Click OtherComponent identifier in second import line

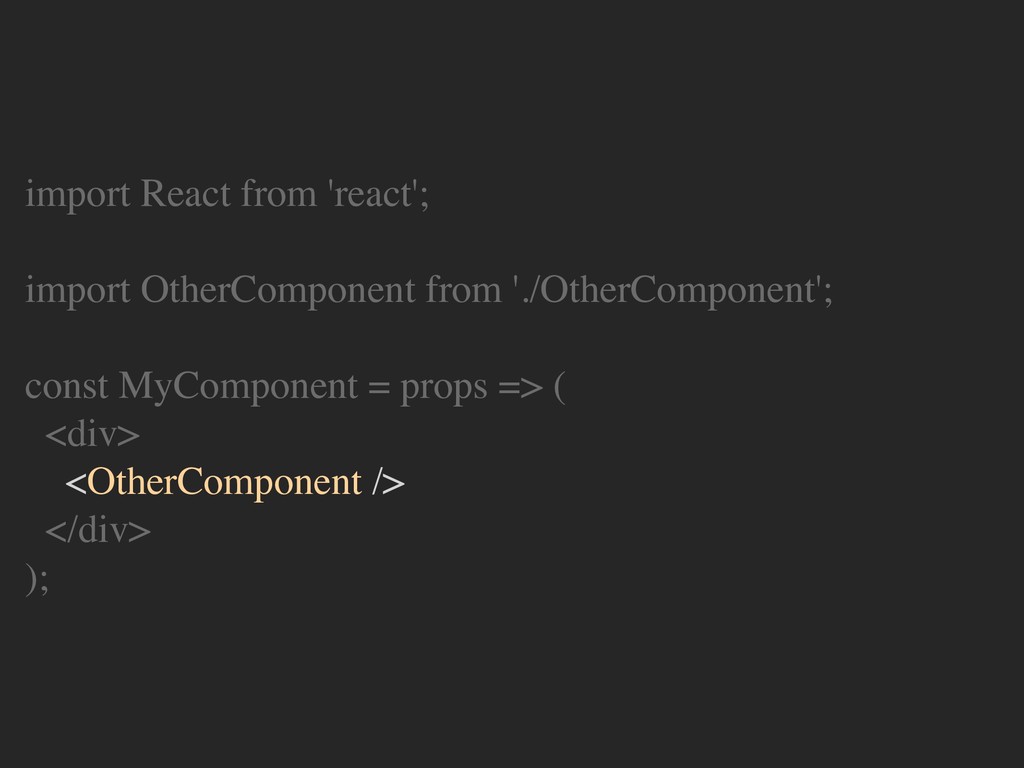pyautogui.click(x=278, y=291)
